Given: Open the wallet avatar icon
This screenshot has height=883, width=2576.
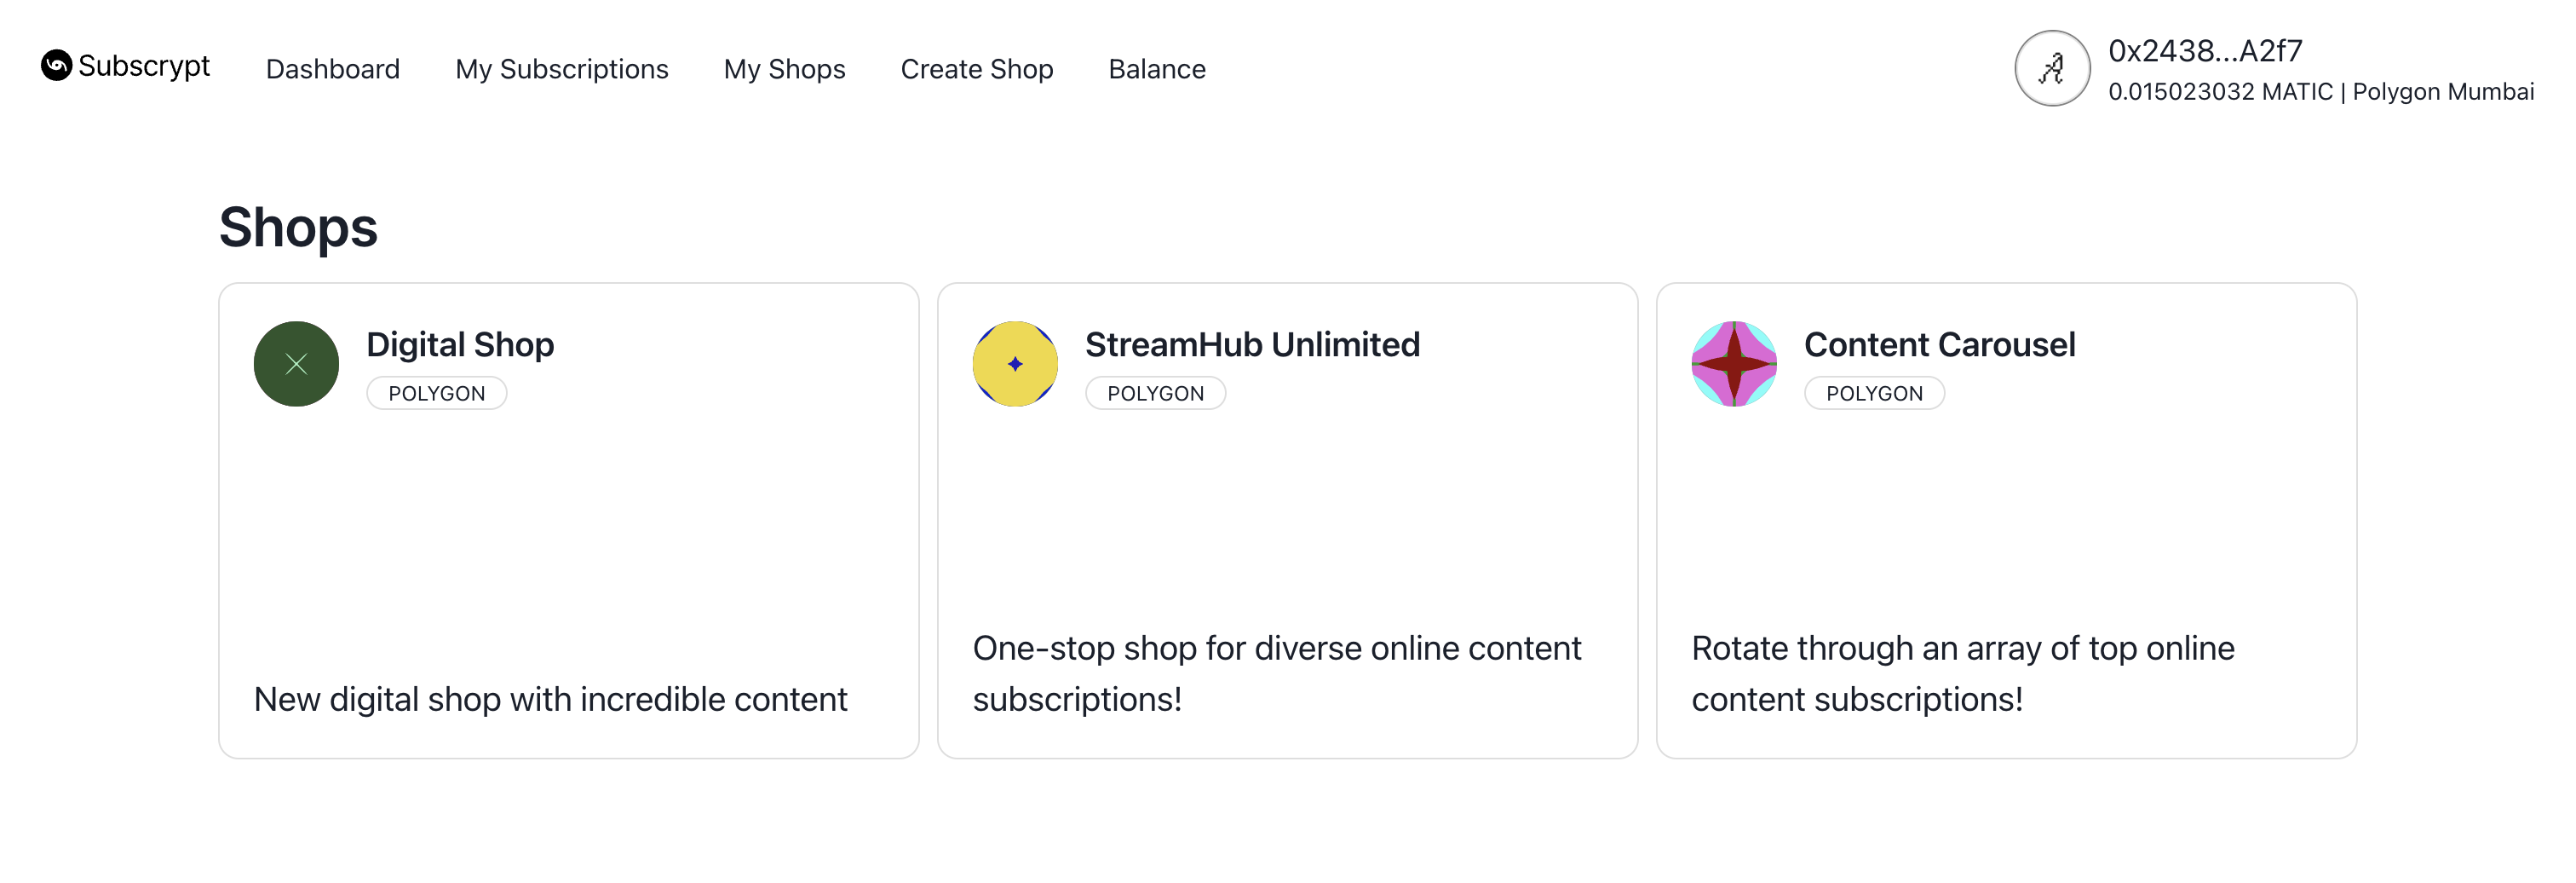Looking at the screenshot, I should (2052, 68).
